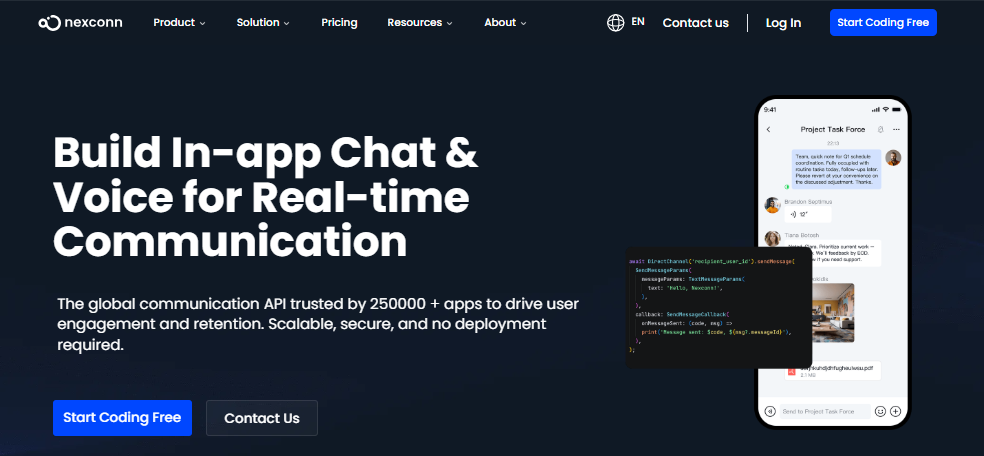The height and width of the screenshot is (456, 984).
Task: Click Contact us in the top bar
Action: coord(695,23)
